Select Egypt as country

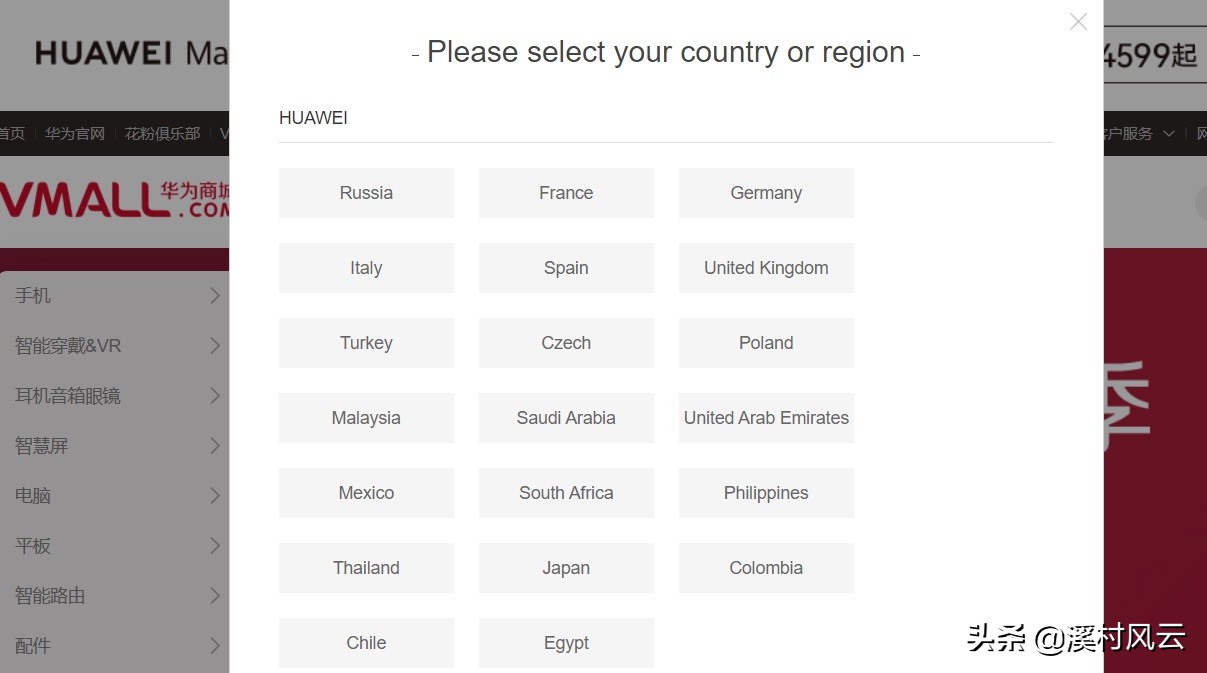coord(566,643)
